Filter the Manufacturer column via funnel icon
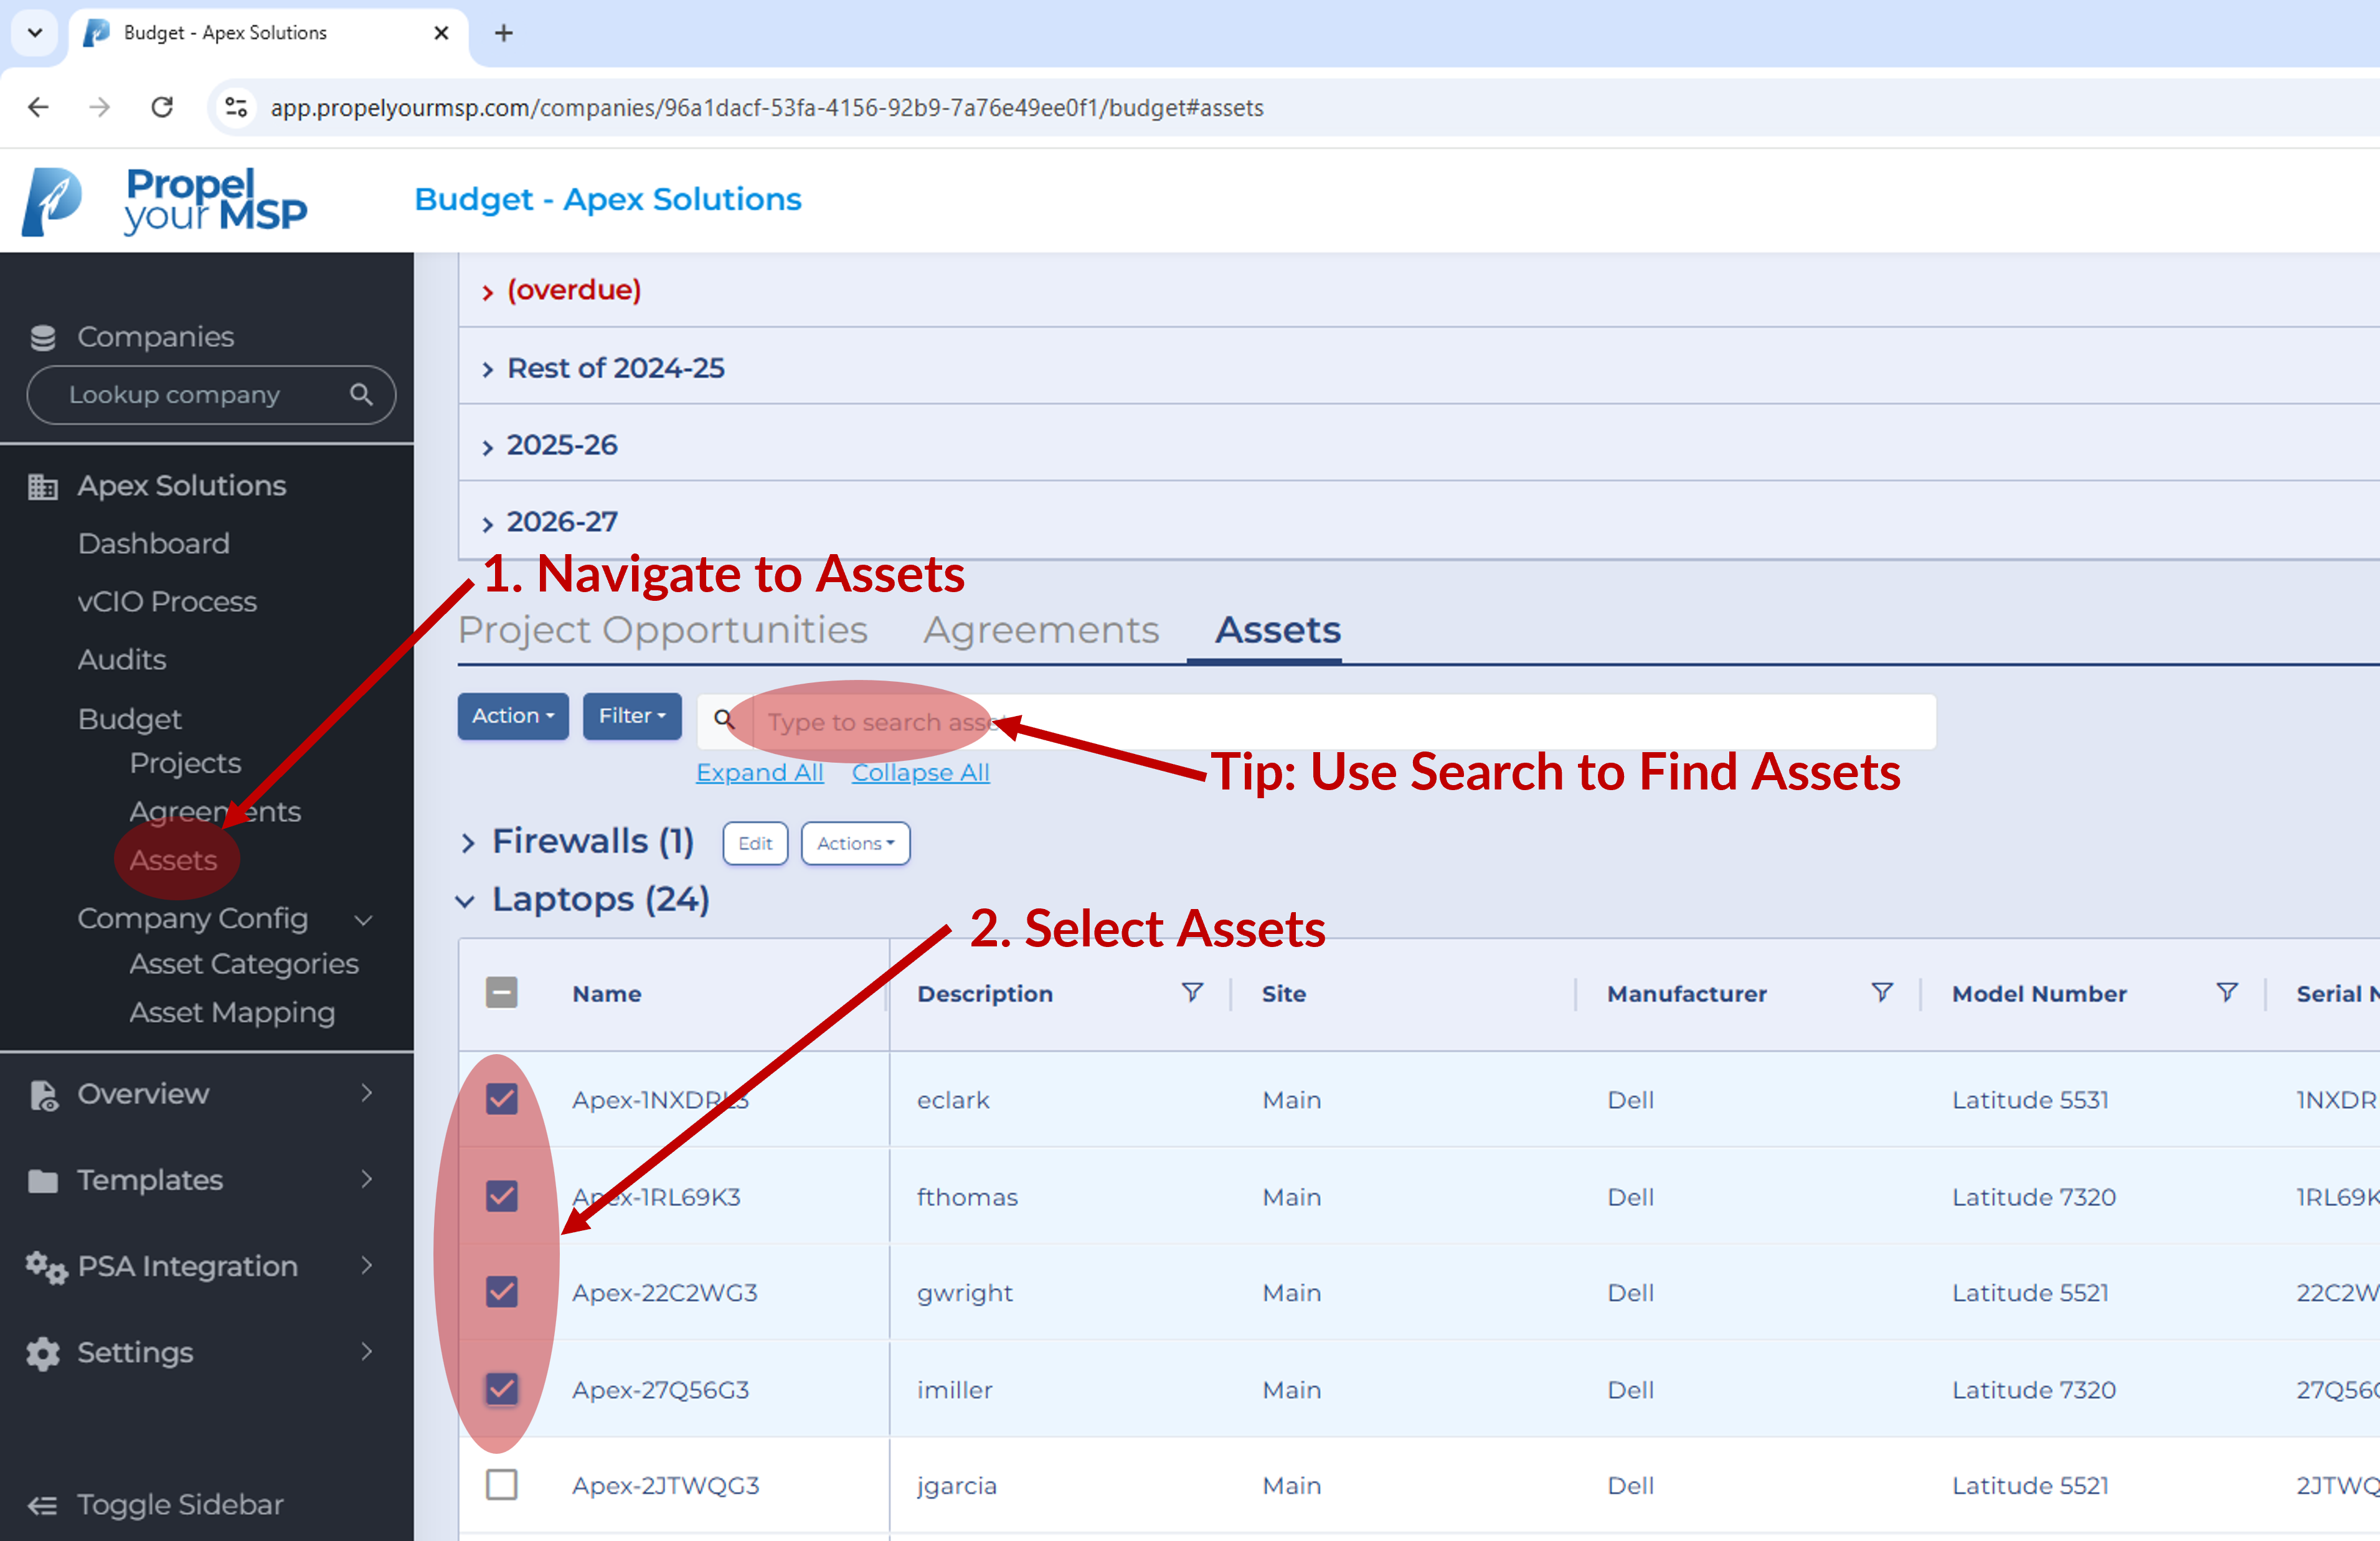Viewport: 2380px width, 1541px height. click(x=1882, y=992)
